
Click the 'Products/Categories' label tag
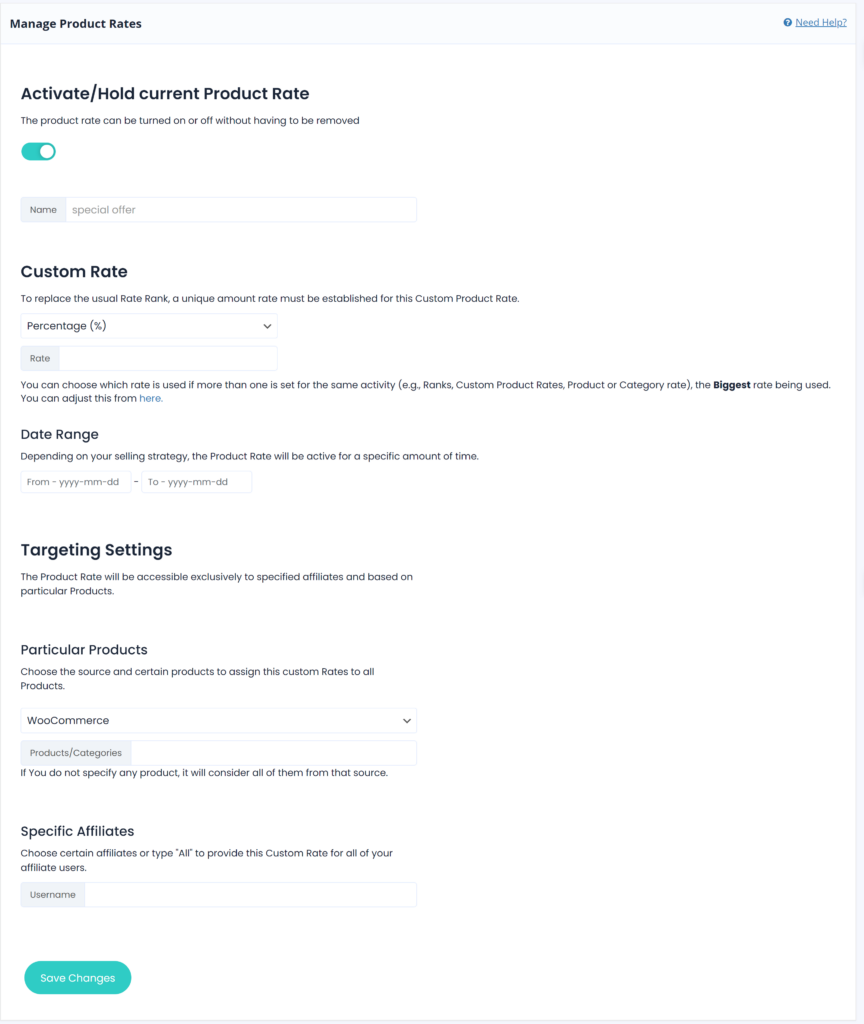coord(76,753)
